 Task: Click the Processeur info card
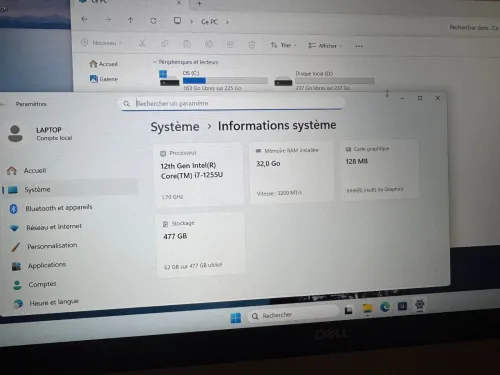[199, 174]
